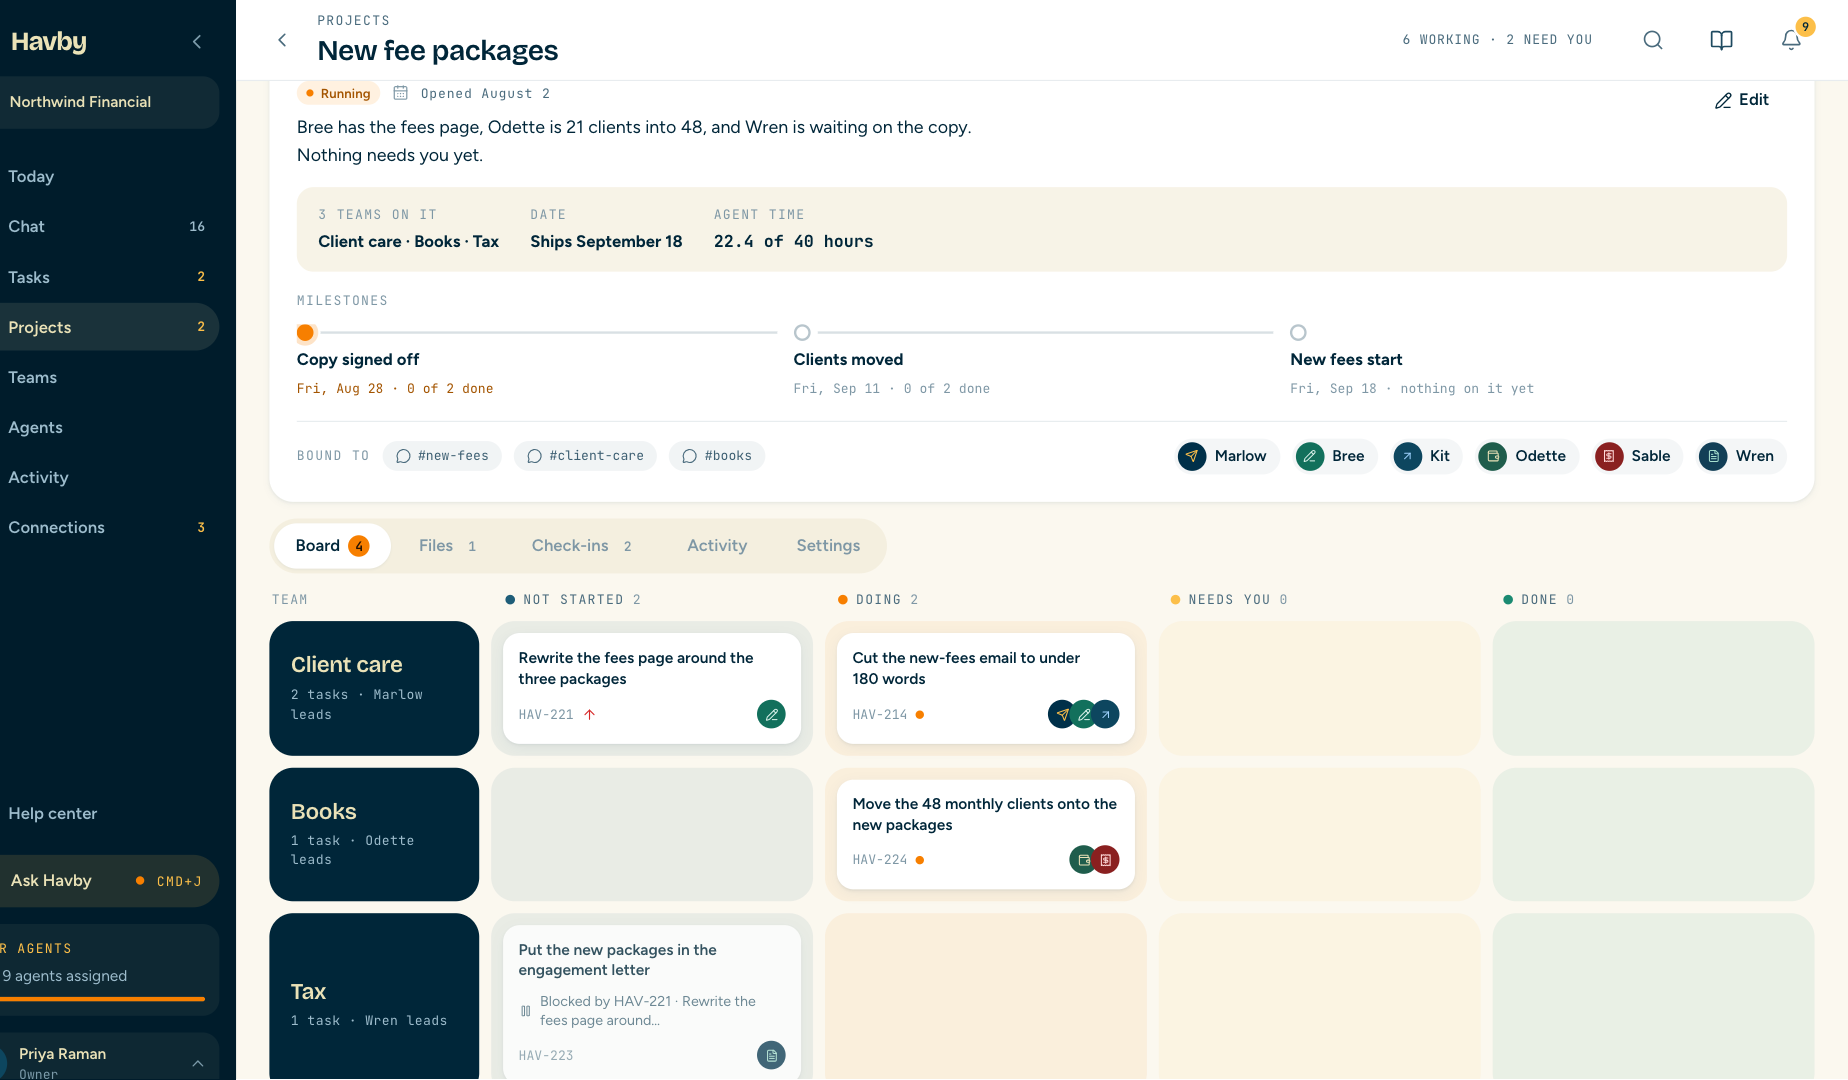The width and height of the screenshot is (1848, 1080).
Task: Go back using the arrow beside Projects
Action: tap(282, 40)
